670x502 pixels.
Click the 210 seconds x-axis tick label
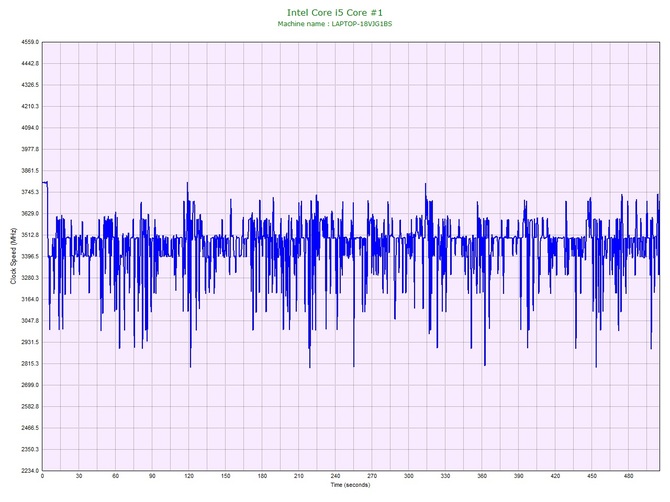pos(299,476)
